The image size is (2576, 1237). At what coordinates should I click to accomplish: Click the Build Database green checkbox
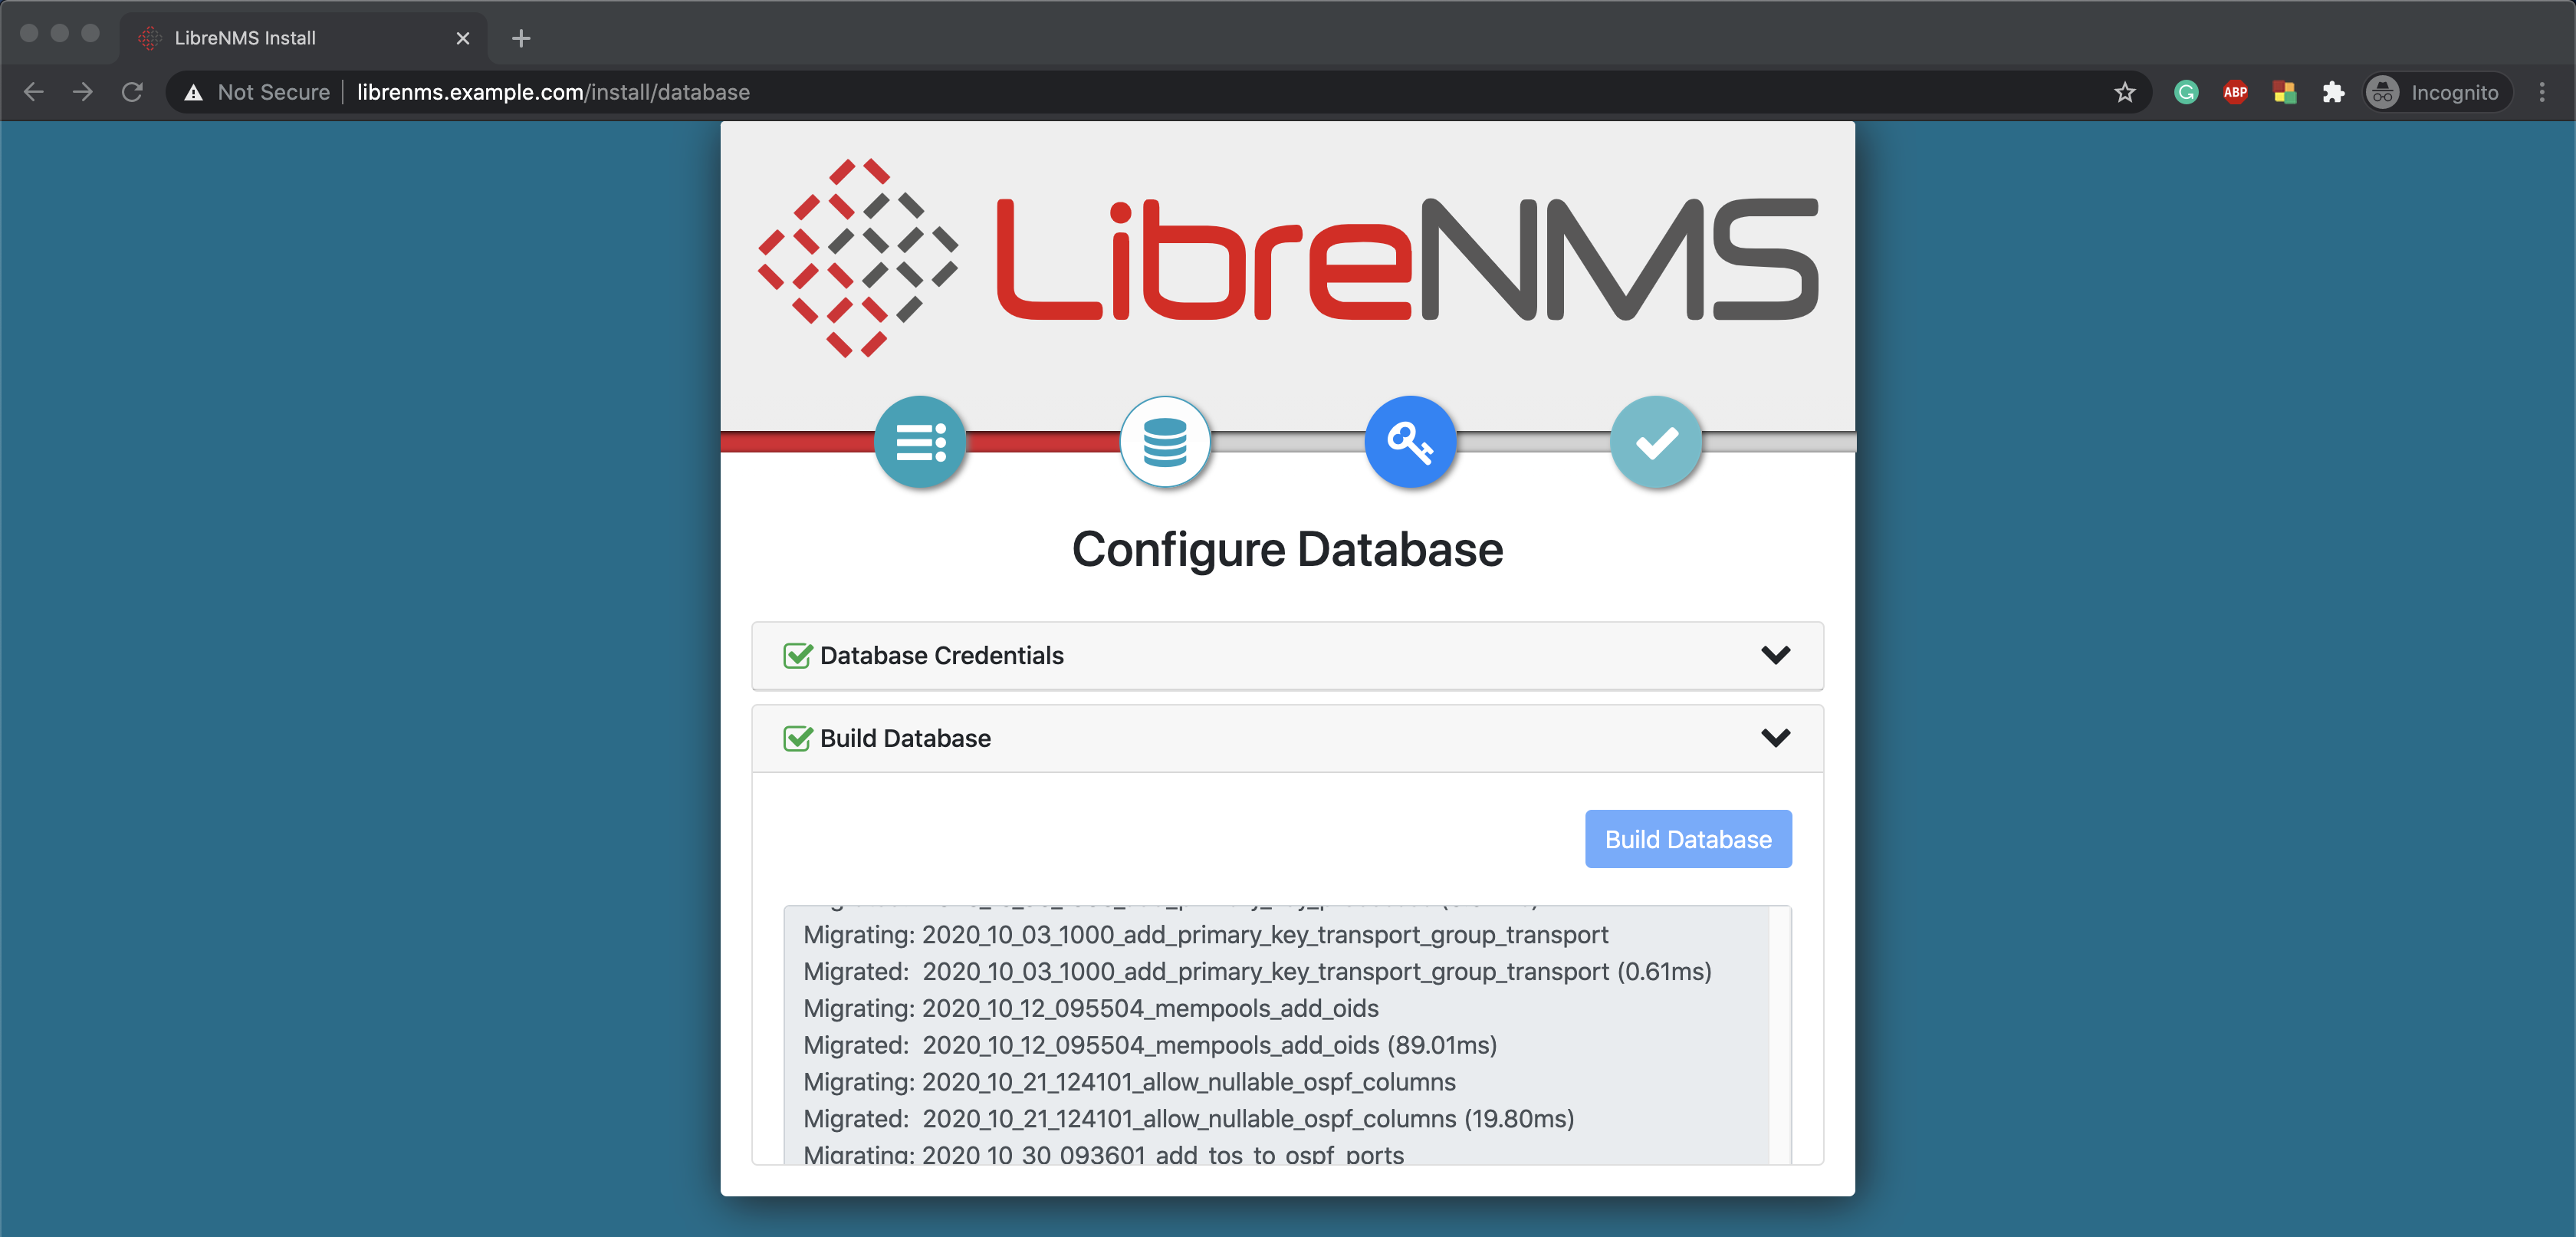797,739
